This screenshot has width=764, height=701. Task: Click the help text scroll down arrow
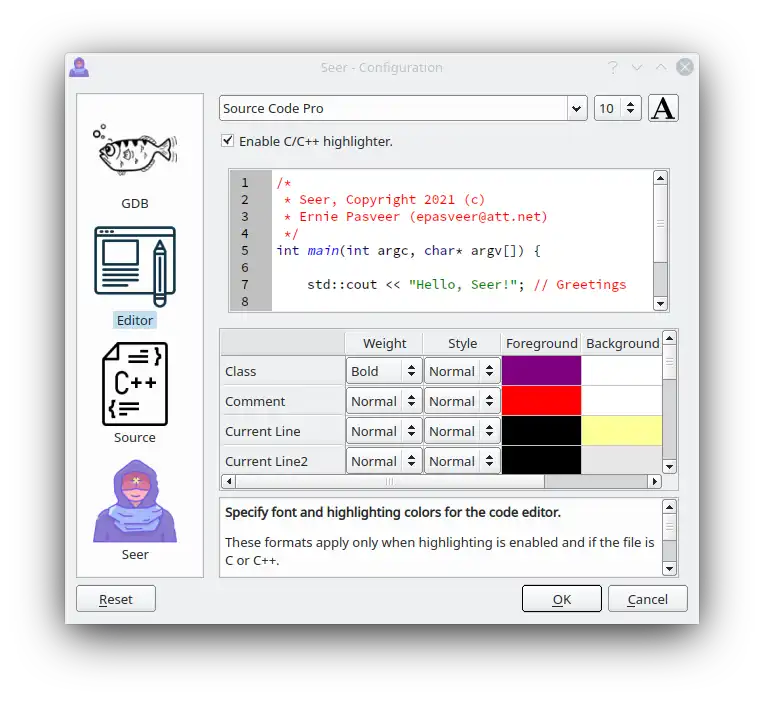[669, 568]
